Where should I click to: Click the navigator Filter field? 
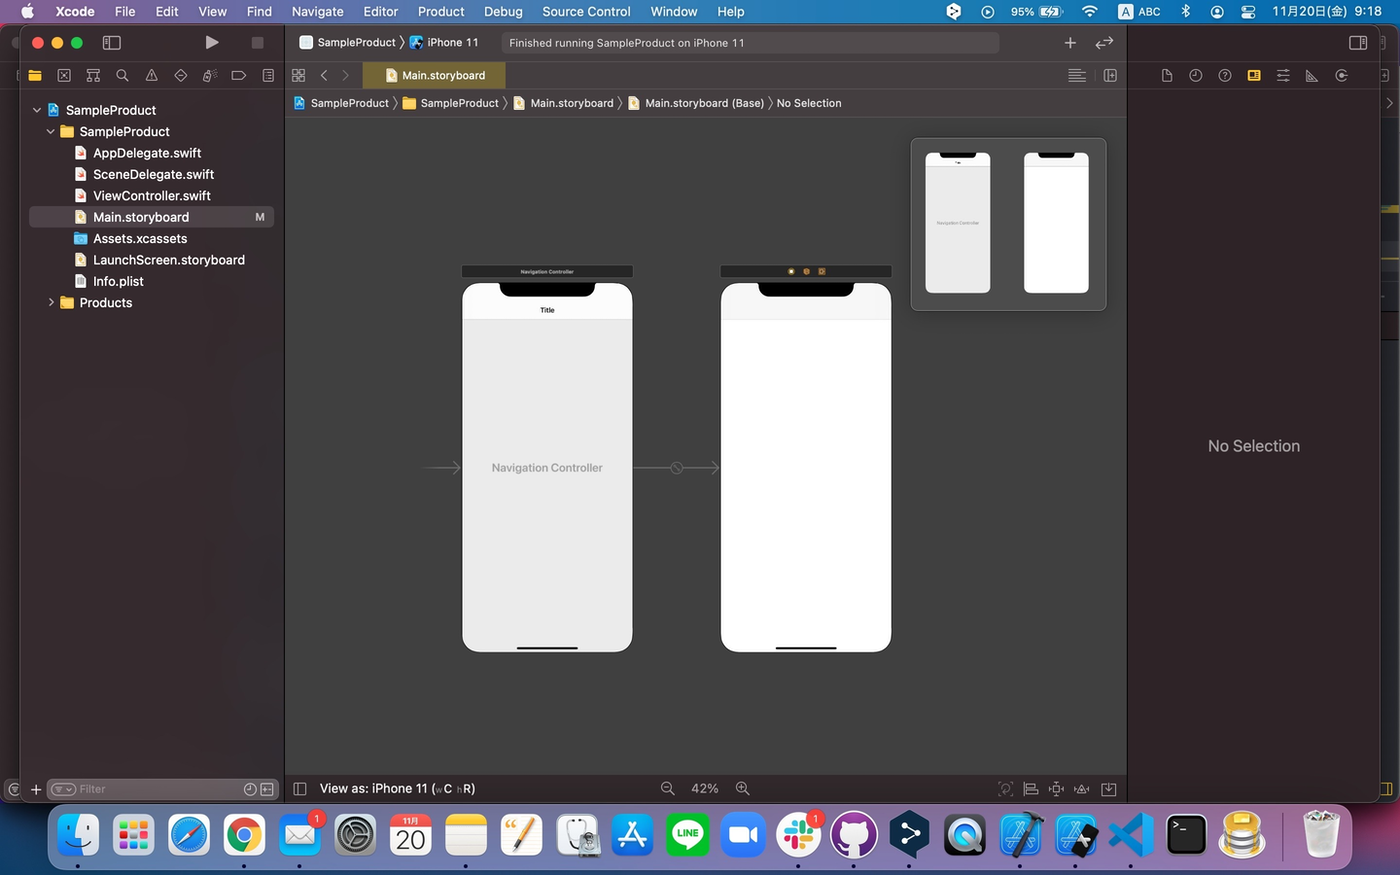150,789
